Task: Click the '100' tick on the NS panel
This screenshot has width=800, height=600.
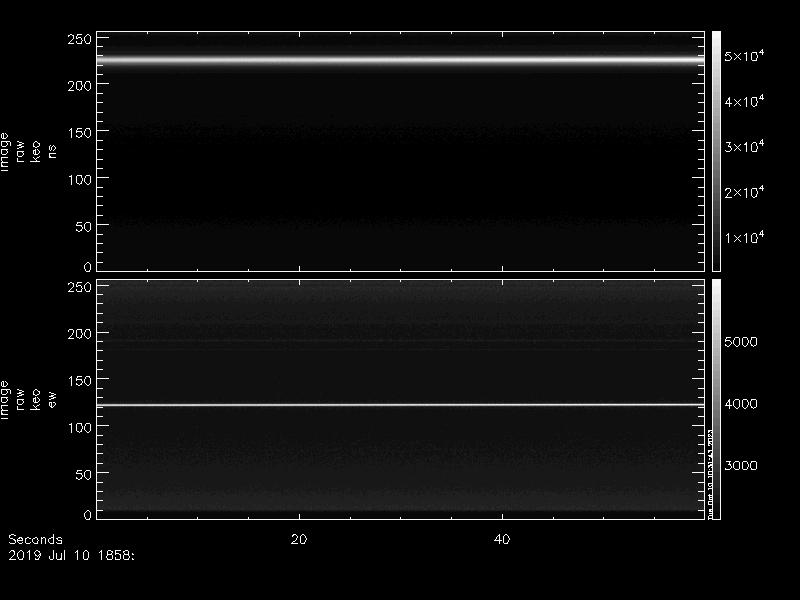Action: (x=80, y=180)
